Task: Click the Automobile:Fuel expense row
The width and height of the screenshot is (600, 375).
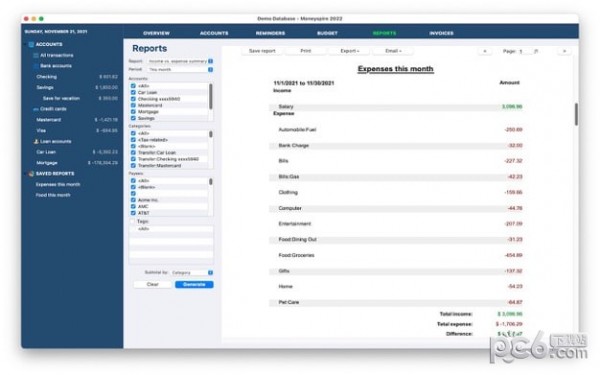Action: pyautogui.click(x=396, y=130)
